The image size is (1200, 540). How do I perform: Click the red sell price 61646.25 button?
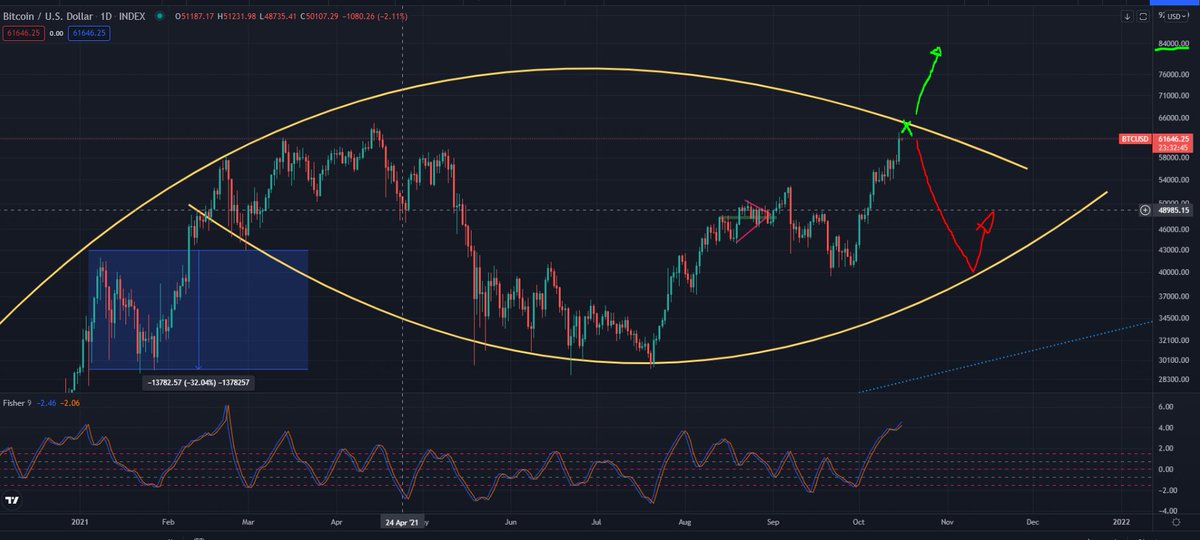tap(23, 33)
